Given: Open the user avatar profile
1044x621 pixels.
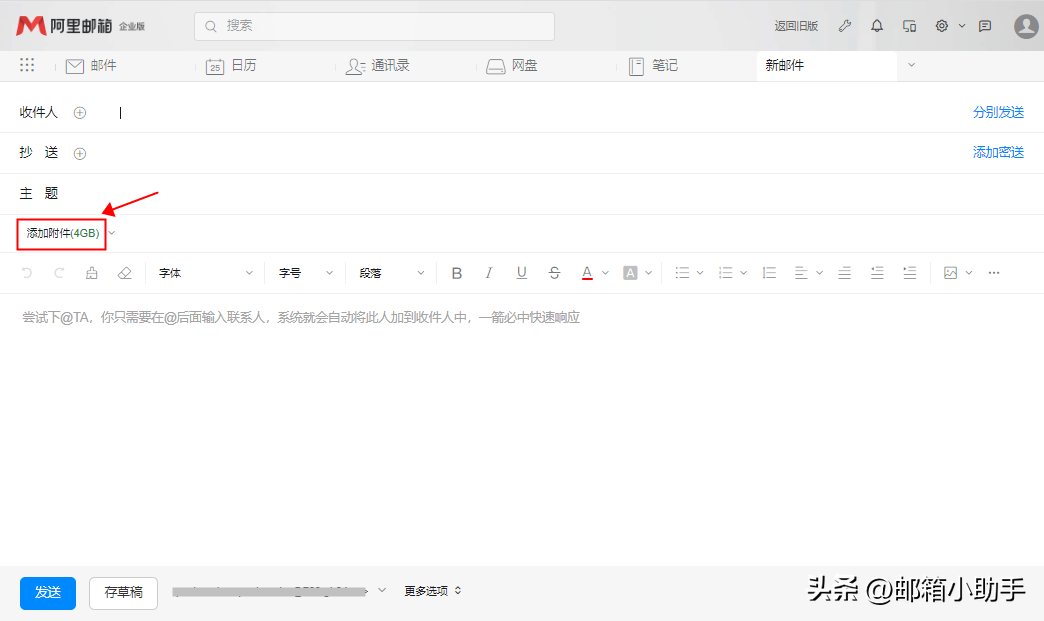Looking at the screenshot, I should [1026, 26].
